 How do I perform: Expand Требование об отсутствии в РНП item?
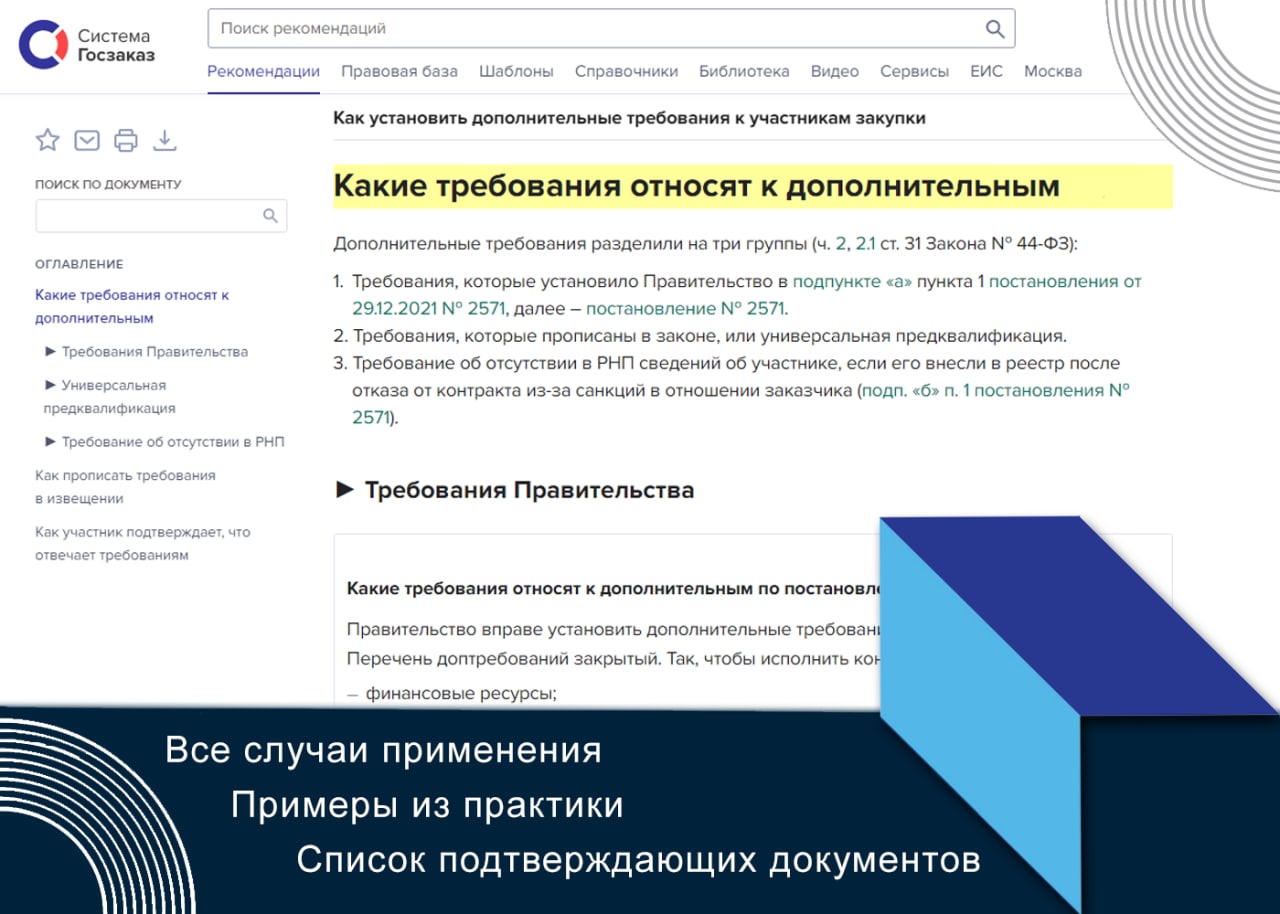[x=165, y=442]
